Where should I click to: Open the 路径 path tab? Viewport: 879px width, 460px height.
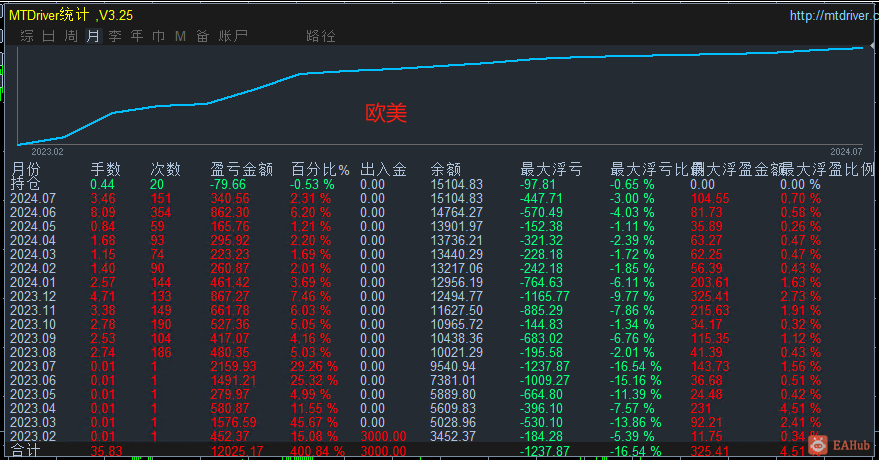[x=321, y=36]
